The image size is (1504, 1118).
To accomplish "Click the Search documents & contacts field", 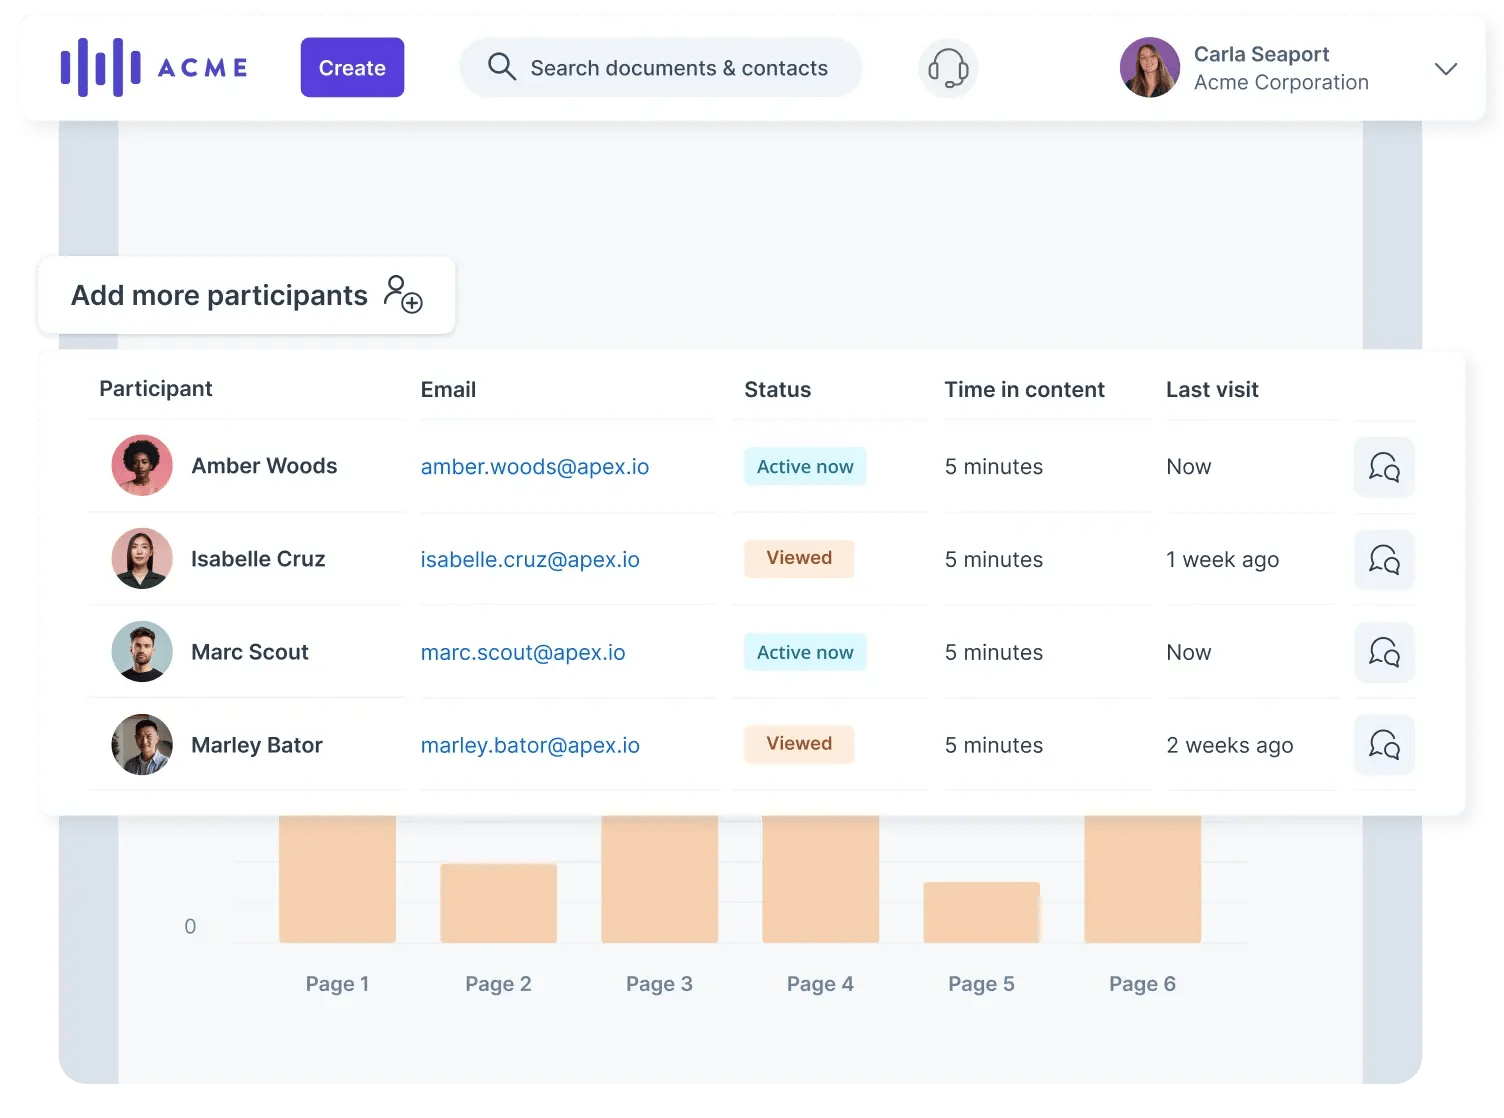I will [x=679, y=67].
